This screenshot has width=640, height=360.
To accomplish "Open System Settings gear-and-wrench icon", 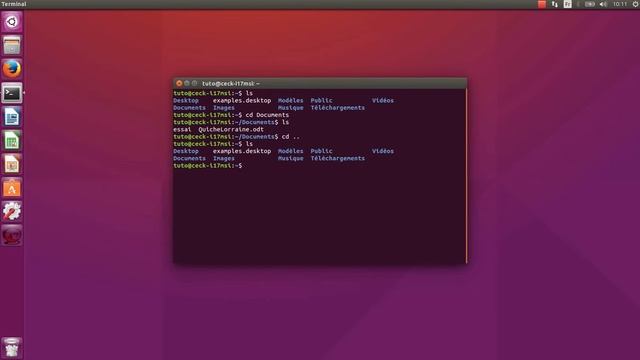I will coord(11,211).
